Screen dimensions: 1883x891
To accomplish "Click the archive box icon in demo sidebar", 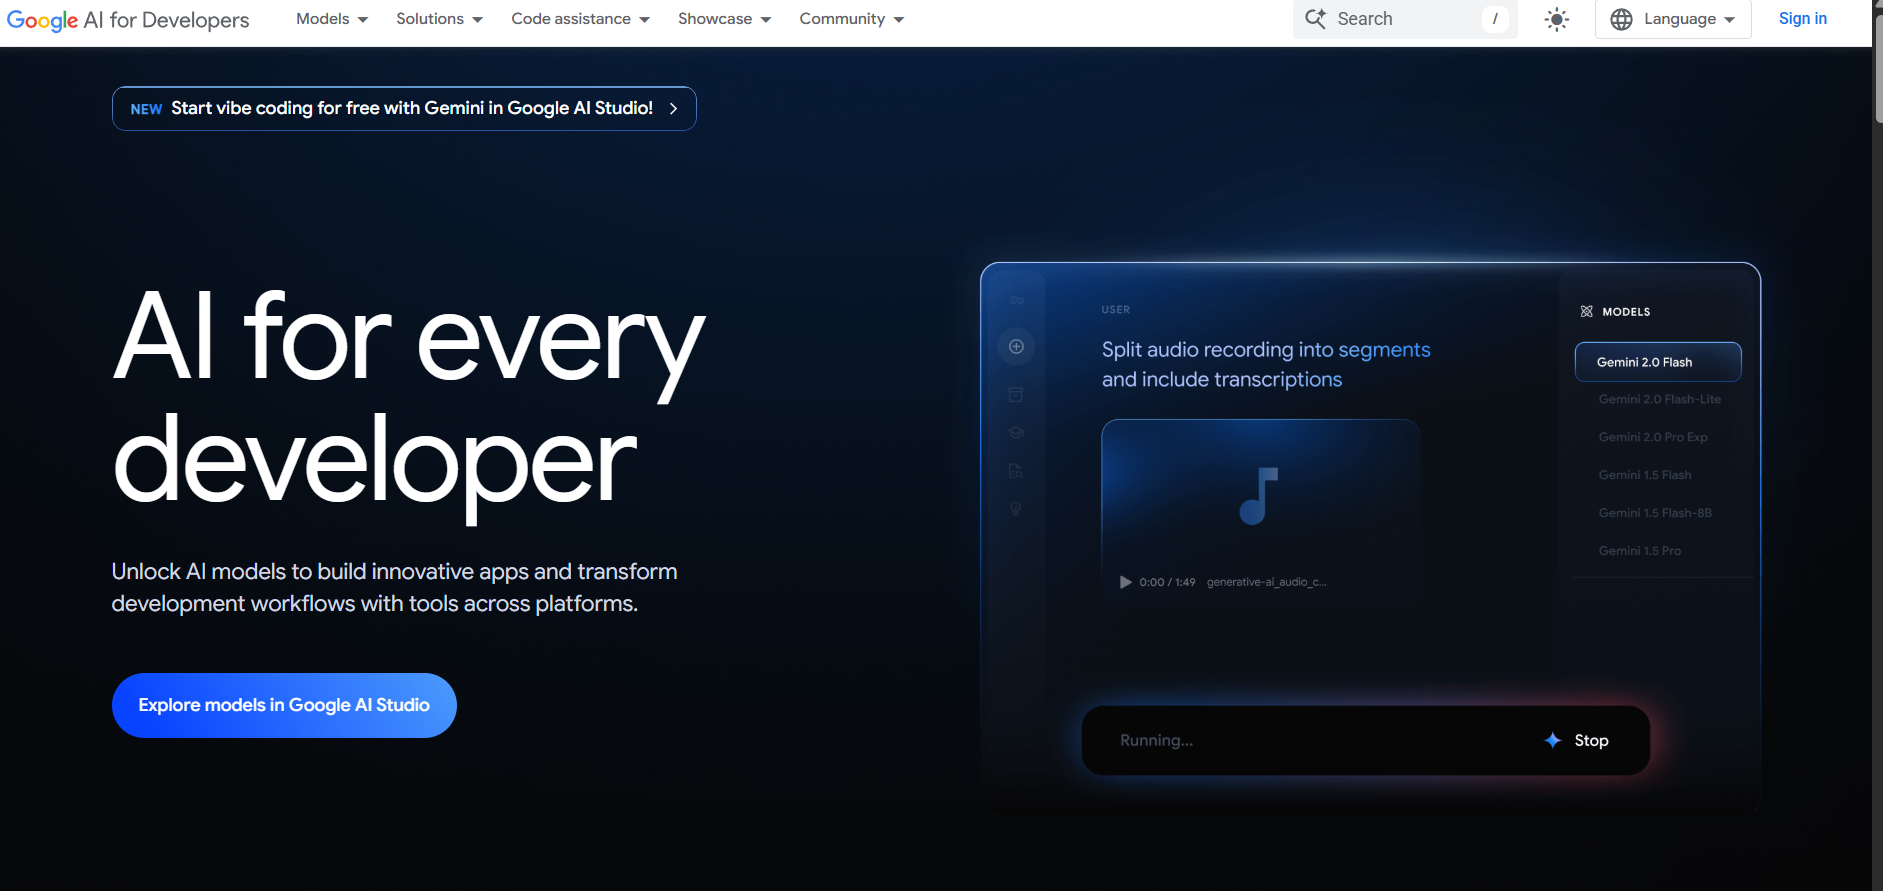I will pos(1016,395).
